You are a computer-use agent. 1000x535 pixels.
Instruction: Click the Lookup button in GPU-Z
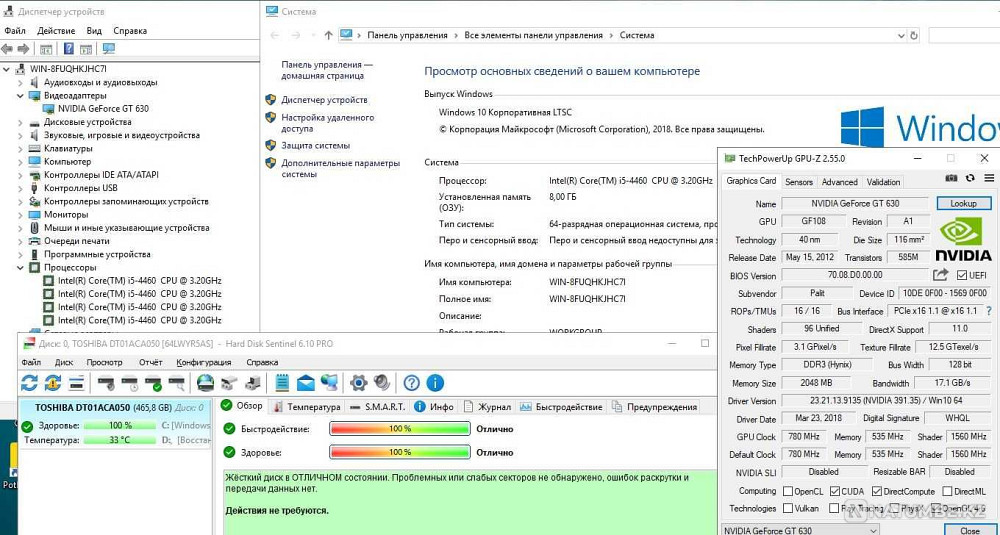[963, 203]
